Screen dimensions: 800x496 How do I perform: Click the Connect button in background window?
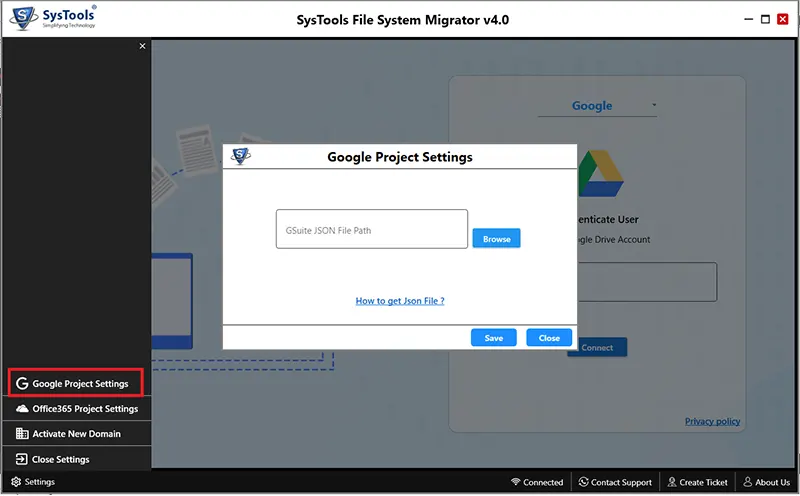coord(597,348)
